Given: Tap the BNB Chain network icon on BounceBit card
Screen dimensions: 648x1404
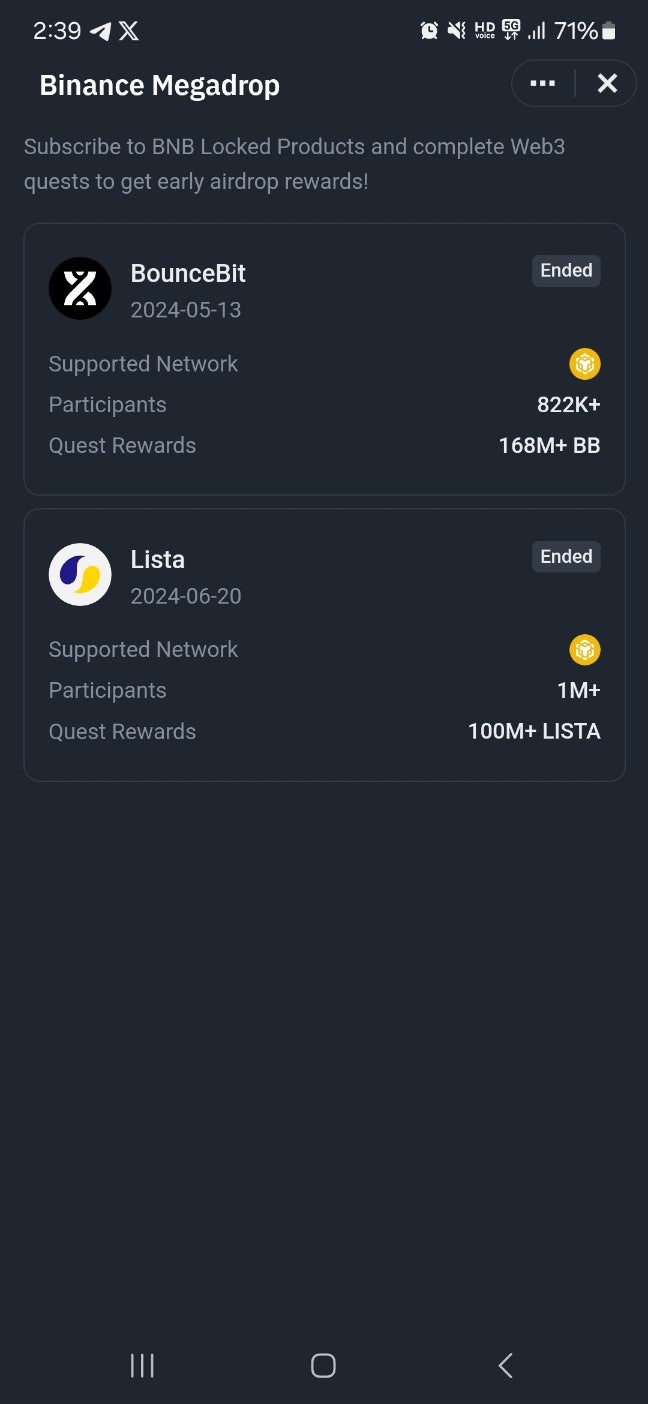Looking at the screenshot, I should tap(584, 364).
